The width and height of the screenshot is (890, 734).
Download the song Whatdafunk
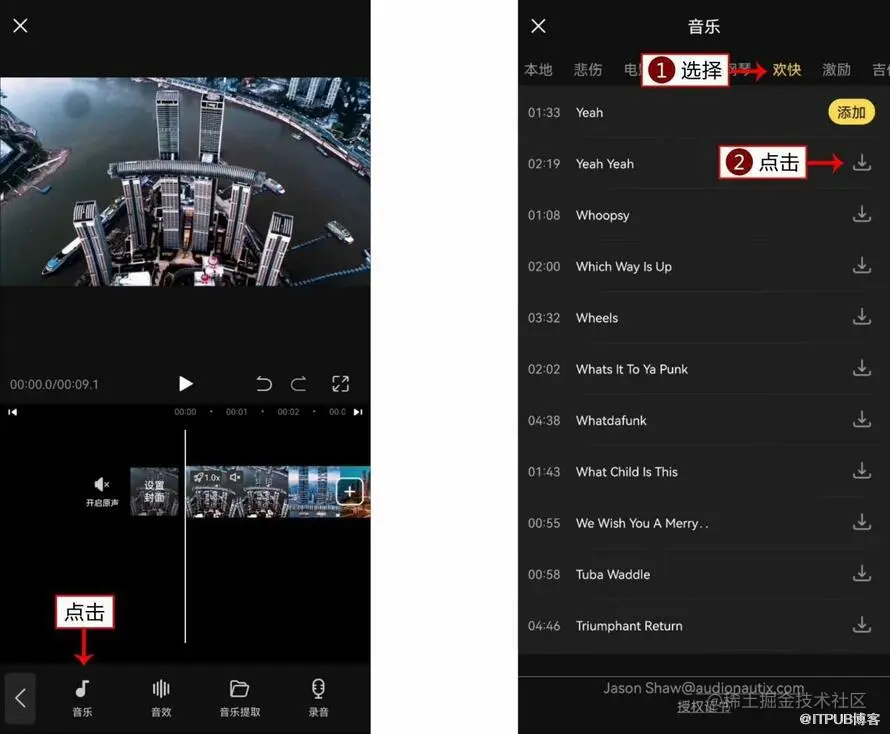[862, 420]
